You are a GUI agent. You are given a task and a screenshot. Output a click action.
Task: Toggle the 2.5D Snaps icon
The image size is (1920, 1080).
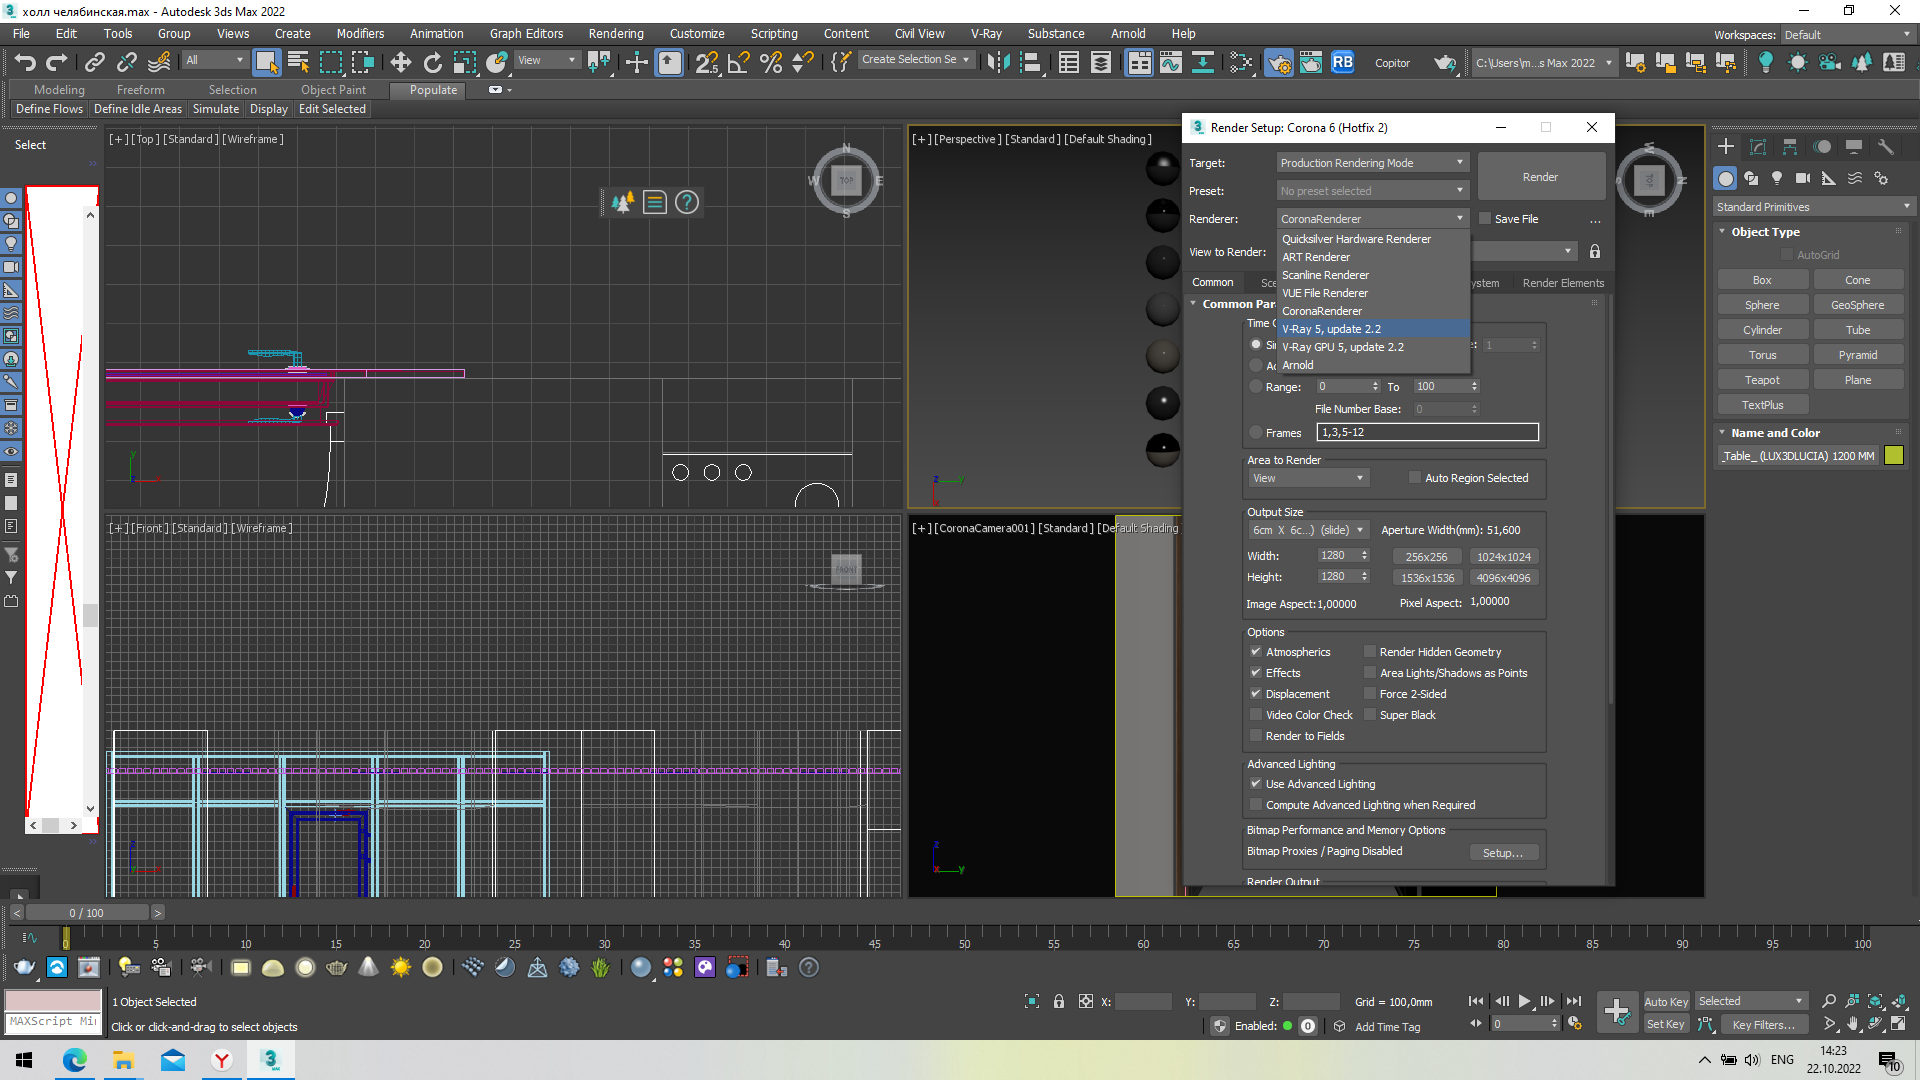(x=707, y=62)
